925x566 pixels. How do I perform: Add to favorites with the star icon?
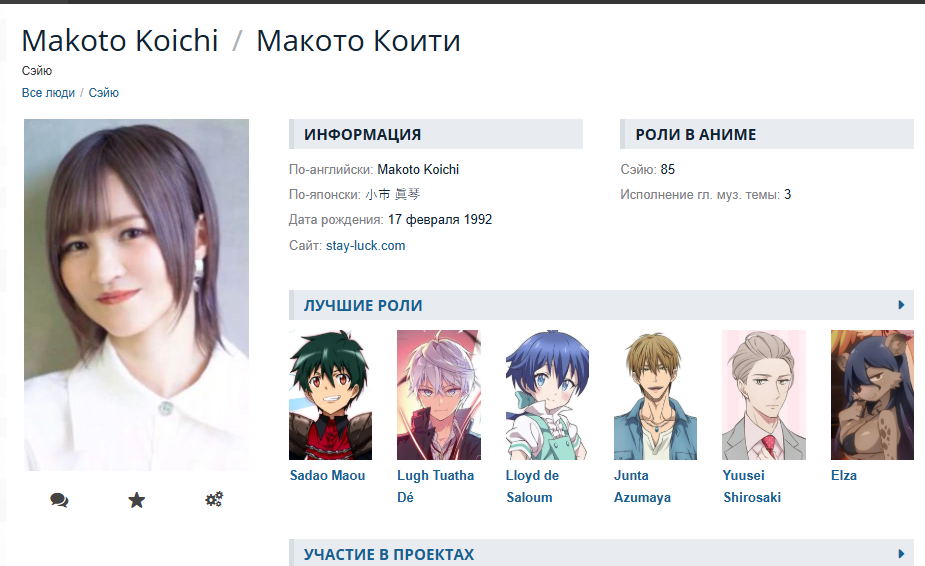pos(136,500)
